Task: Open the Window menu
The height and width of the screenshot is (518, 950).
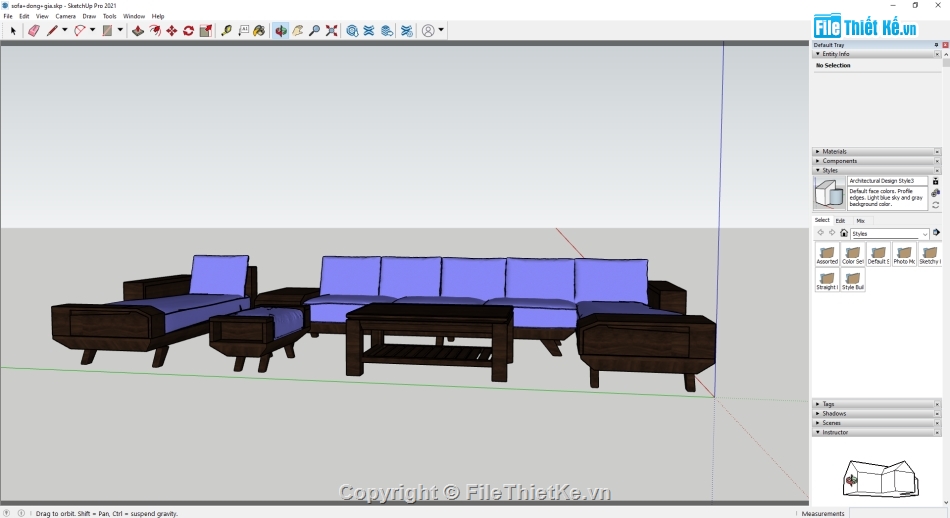Action: click(134, 16)
